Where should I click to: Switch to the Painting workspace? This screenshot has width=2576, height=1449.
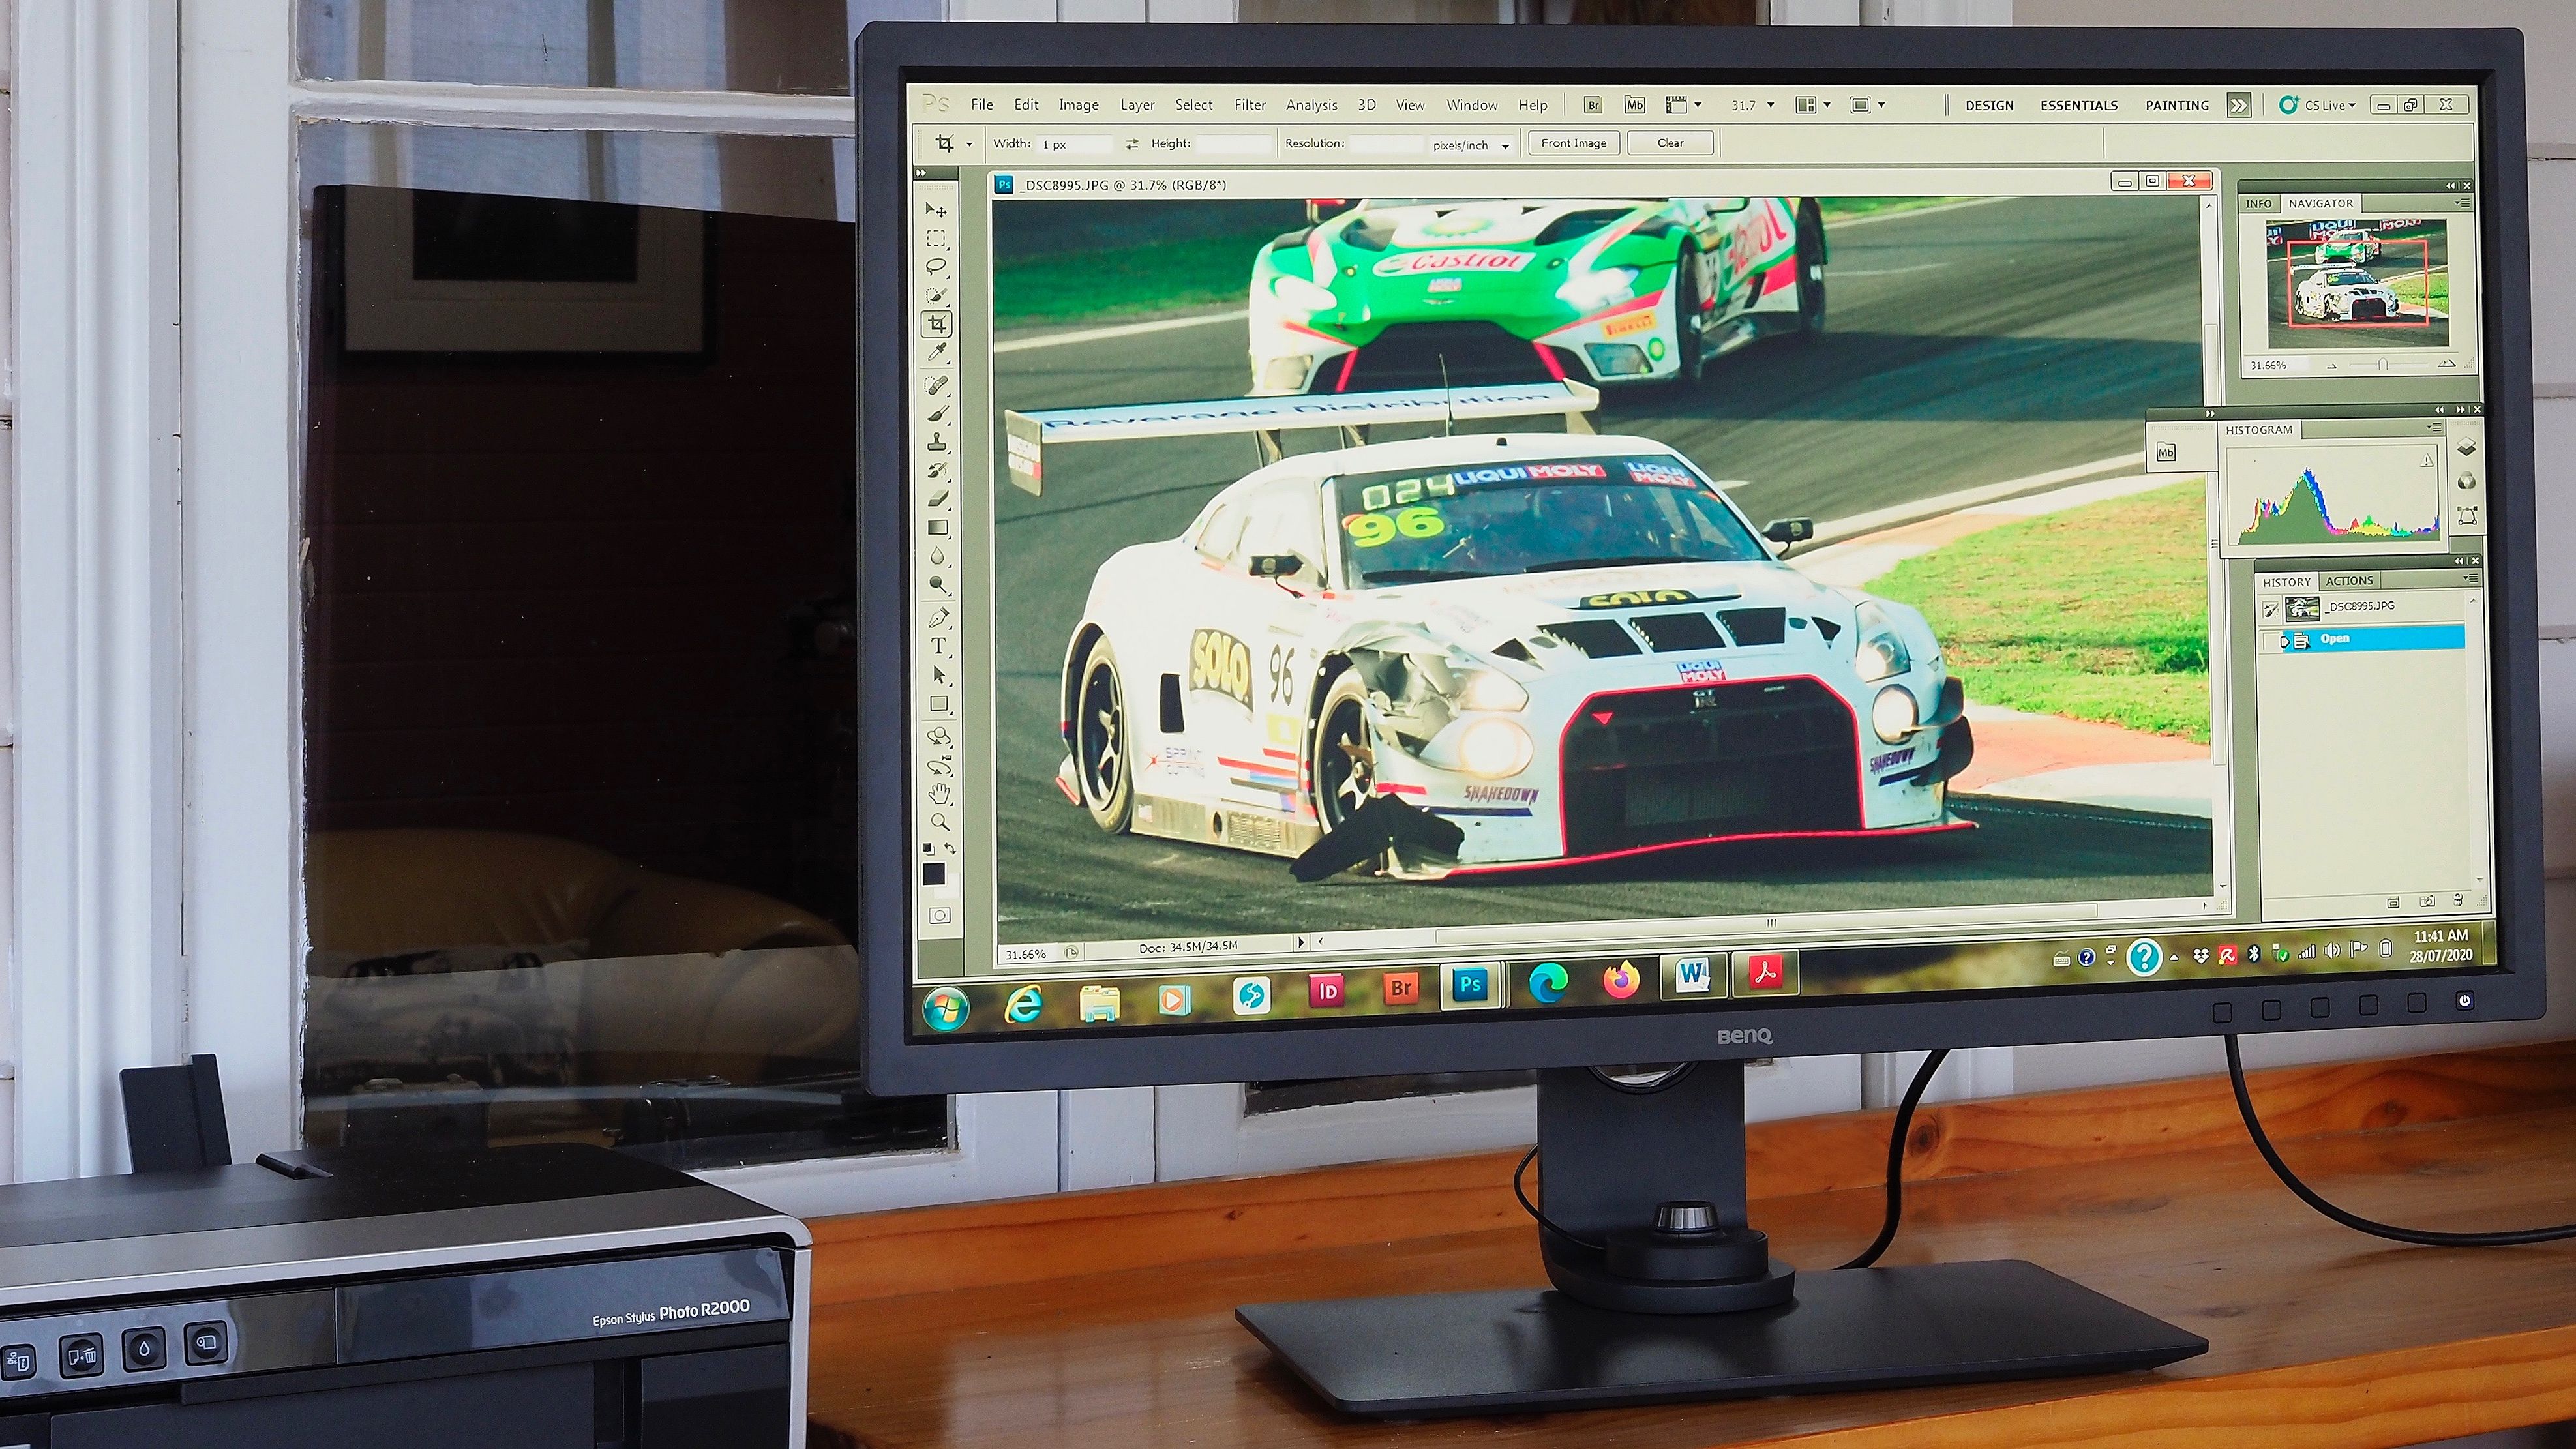pyautogui.click(x=2177, y=105)
